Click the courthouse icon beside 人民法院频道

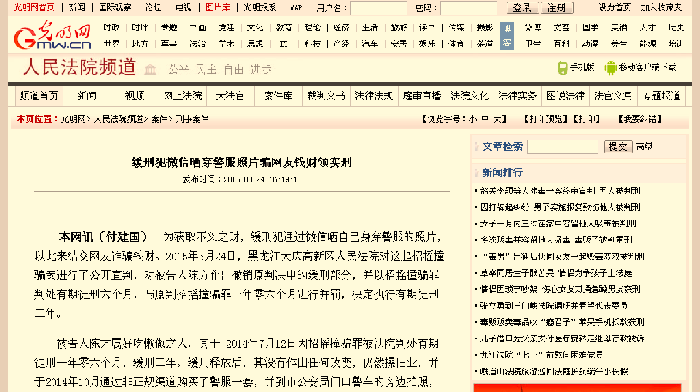(150, 69)
